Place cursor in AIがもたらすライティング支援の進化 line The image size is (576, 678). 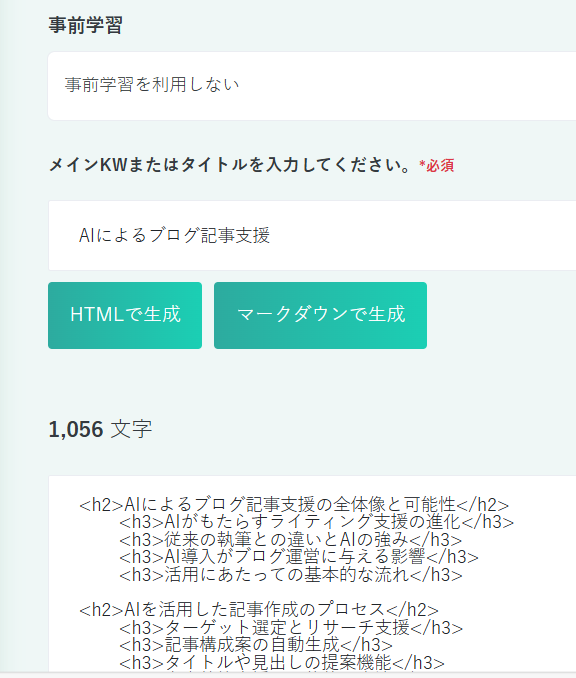pyautogui.click(x=317, y=522)
